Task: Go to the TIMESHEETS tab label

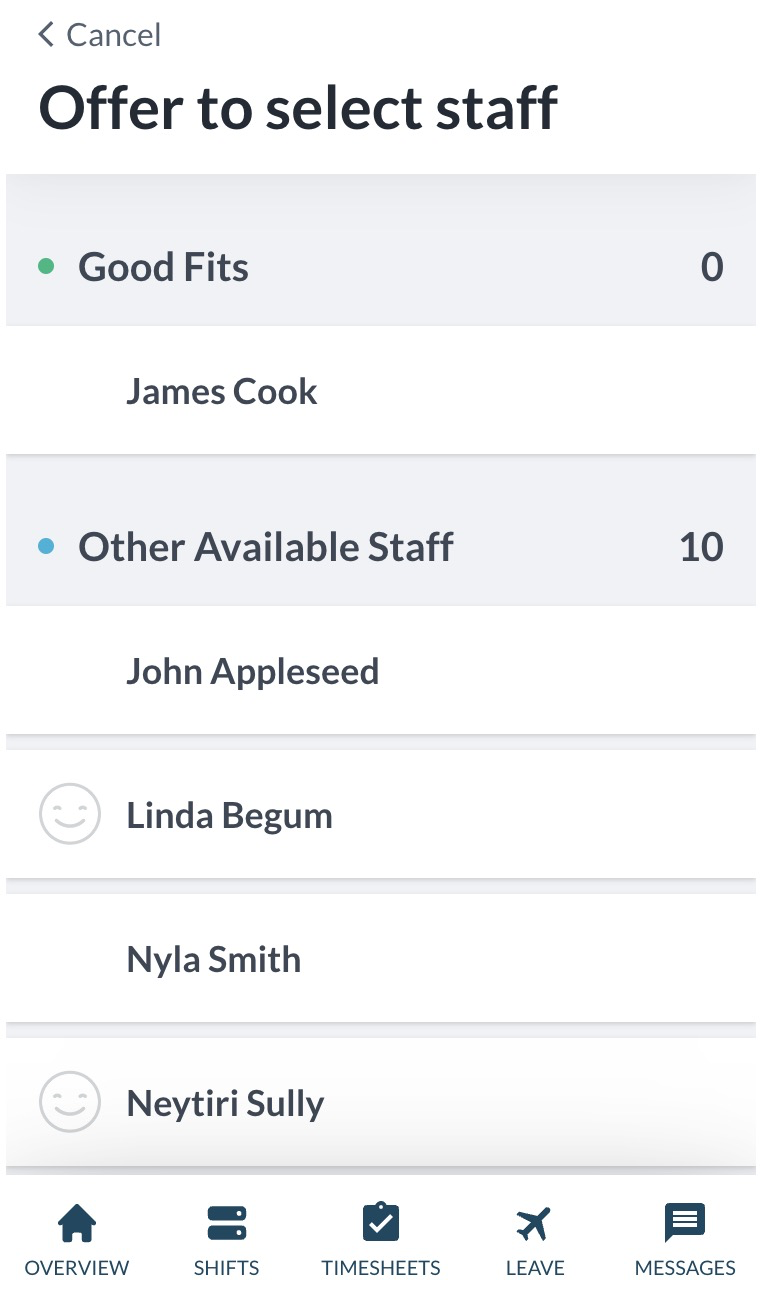Action: tap(380, 1268)
